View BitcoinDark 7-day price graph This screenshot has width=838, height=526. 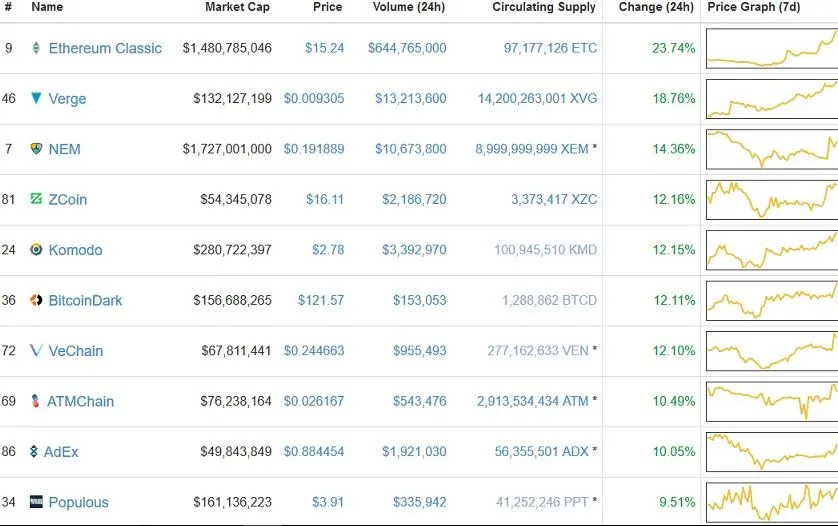tap(772, 300)
